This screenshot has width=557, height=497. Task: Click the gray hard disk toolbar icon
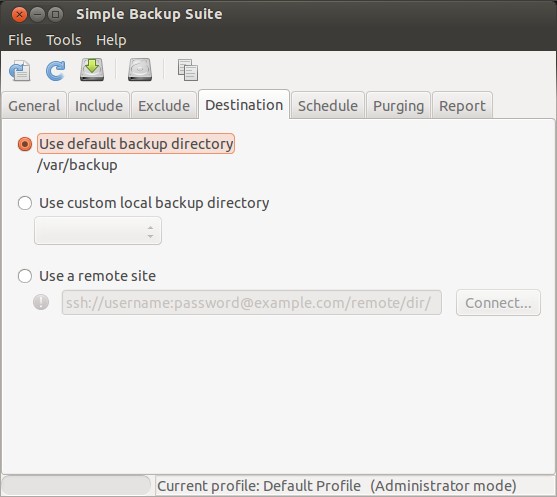140,70
